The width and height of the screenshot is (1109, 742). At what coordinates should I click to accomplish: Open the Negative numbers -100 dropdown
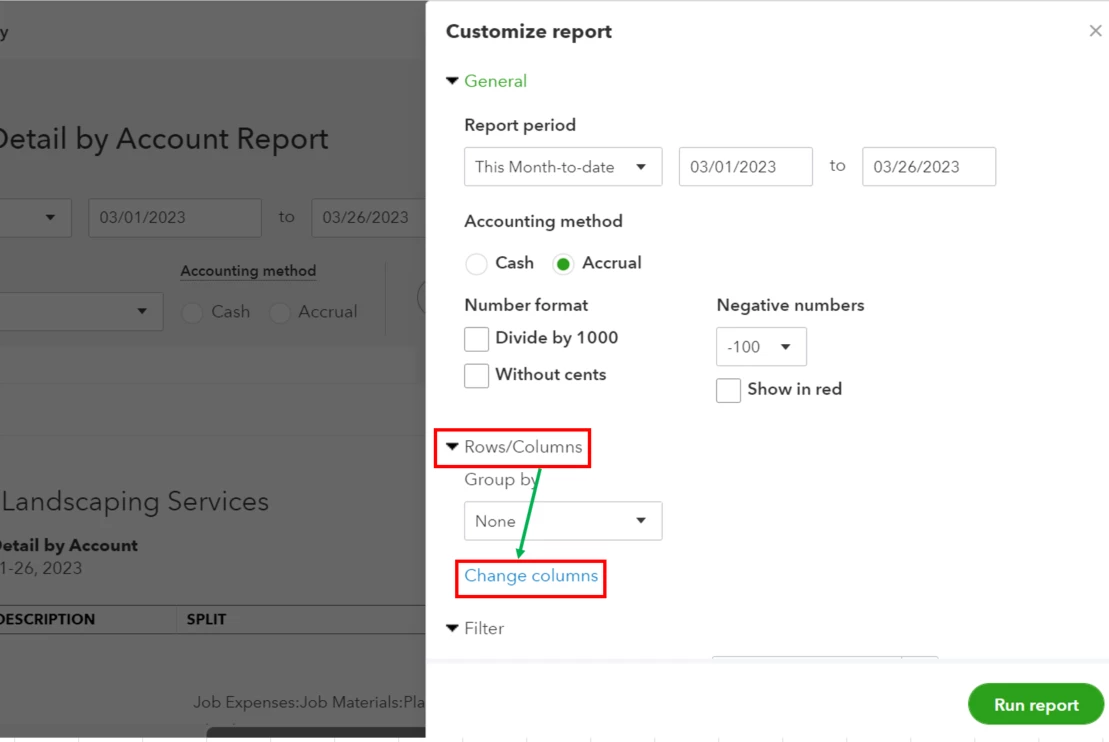click(761, 347)
